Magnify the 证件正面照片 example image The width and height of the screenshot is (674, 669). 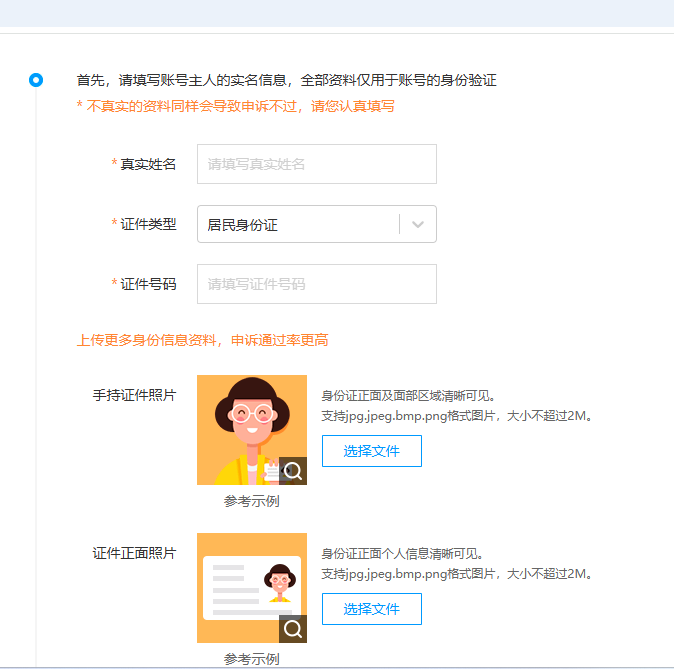293,629
